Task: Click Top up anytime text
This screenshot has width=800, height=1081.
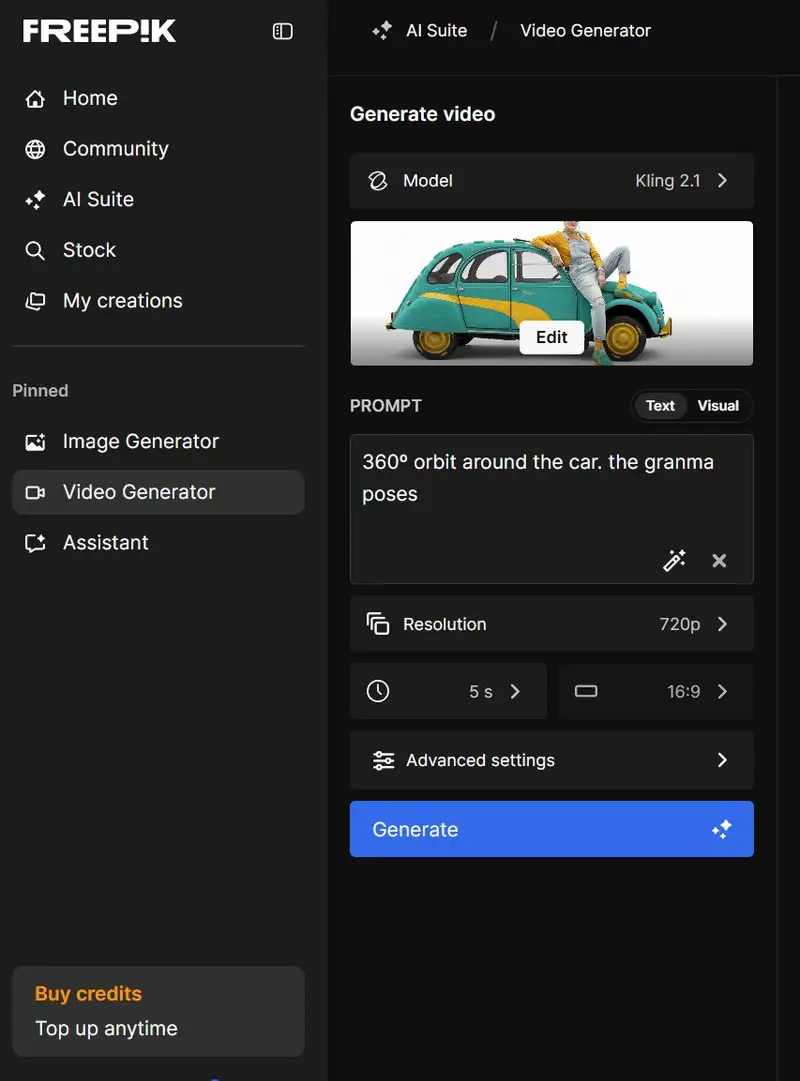Action: click(x=106, y=1029)
